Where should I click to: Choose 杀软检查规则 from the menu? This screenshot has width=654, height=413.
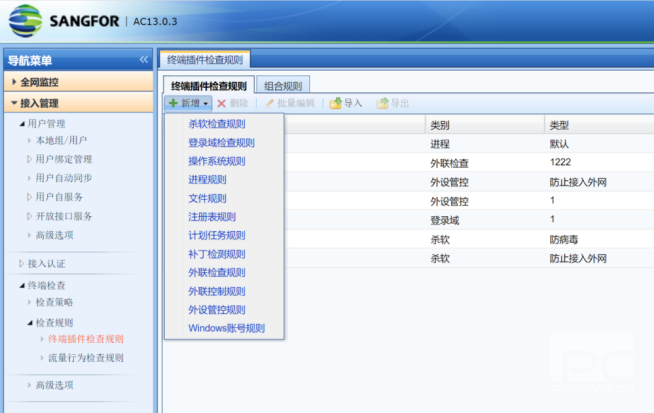(216, 124)
